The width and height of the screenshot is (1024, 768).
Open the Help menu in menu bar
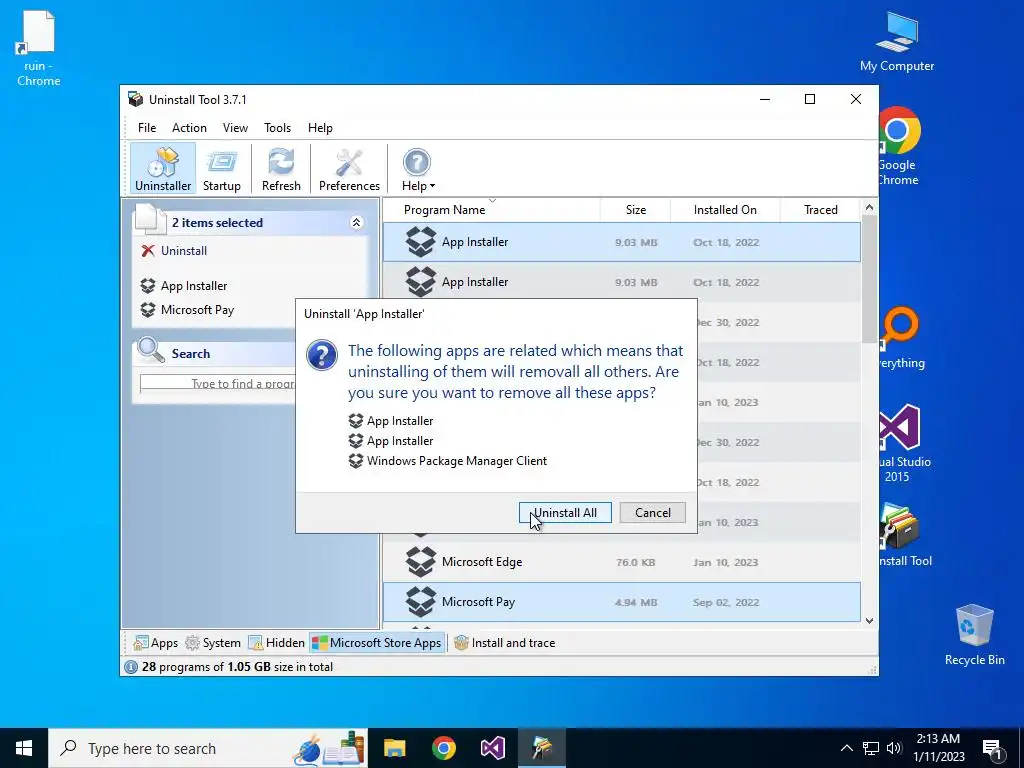(x=320, y=128)
